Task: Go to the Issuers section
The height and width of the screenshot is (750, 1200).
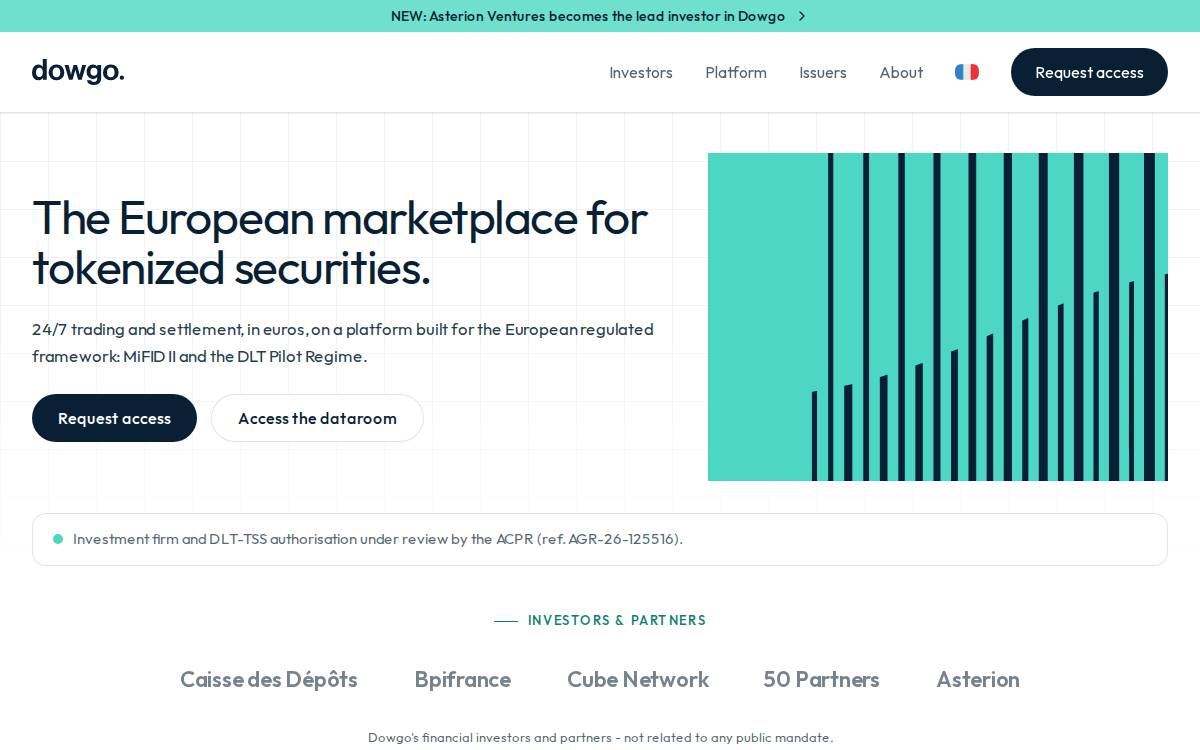Action: (823, 72)
